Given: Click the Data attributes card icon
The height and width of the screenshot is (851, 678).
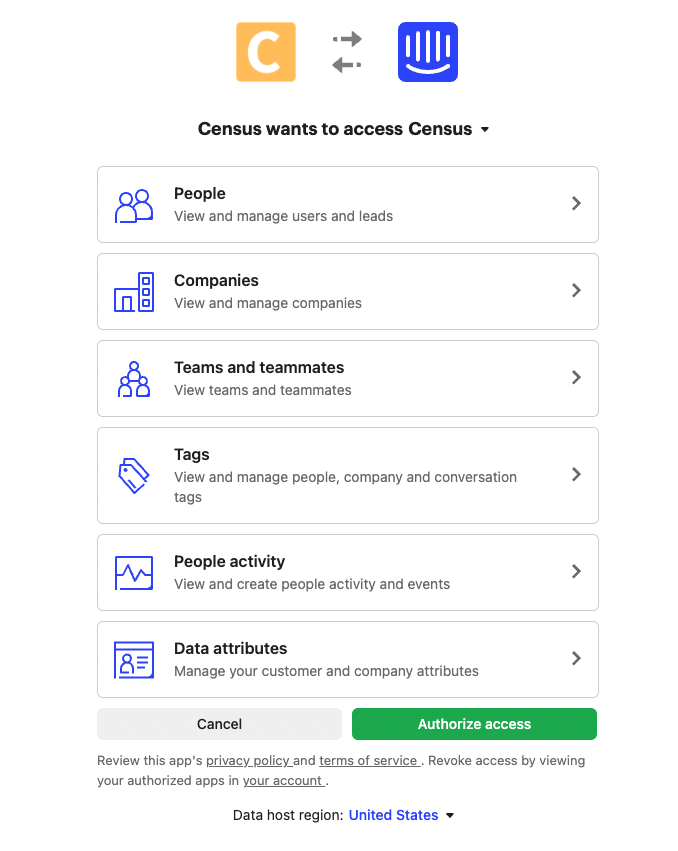Looking at the screenshot, I should tap(134, 660).
